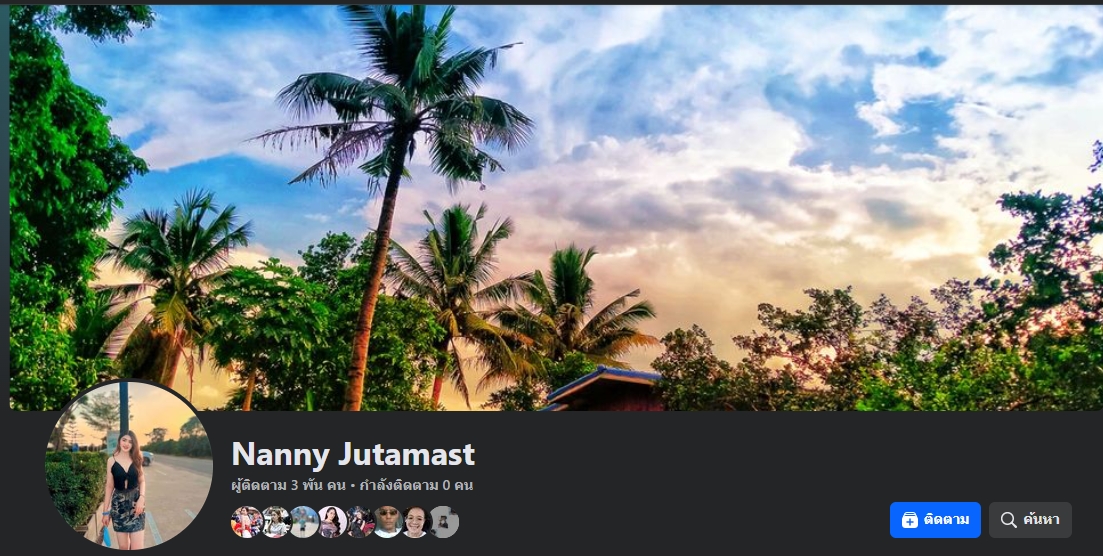Open fourth follower avatar with pink background
The height and width of the screenshot is (556, 1103).
click(x=331, y=522)
